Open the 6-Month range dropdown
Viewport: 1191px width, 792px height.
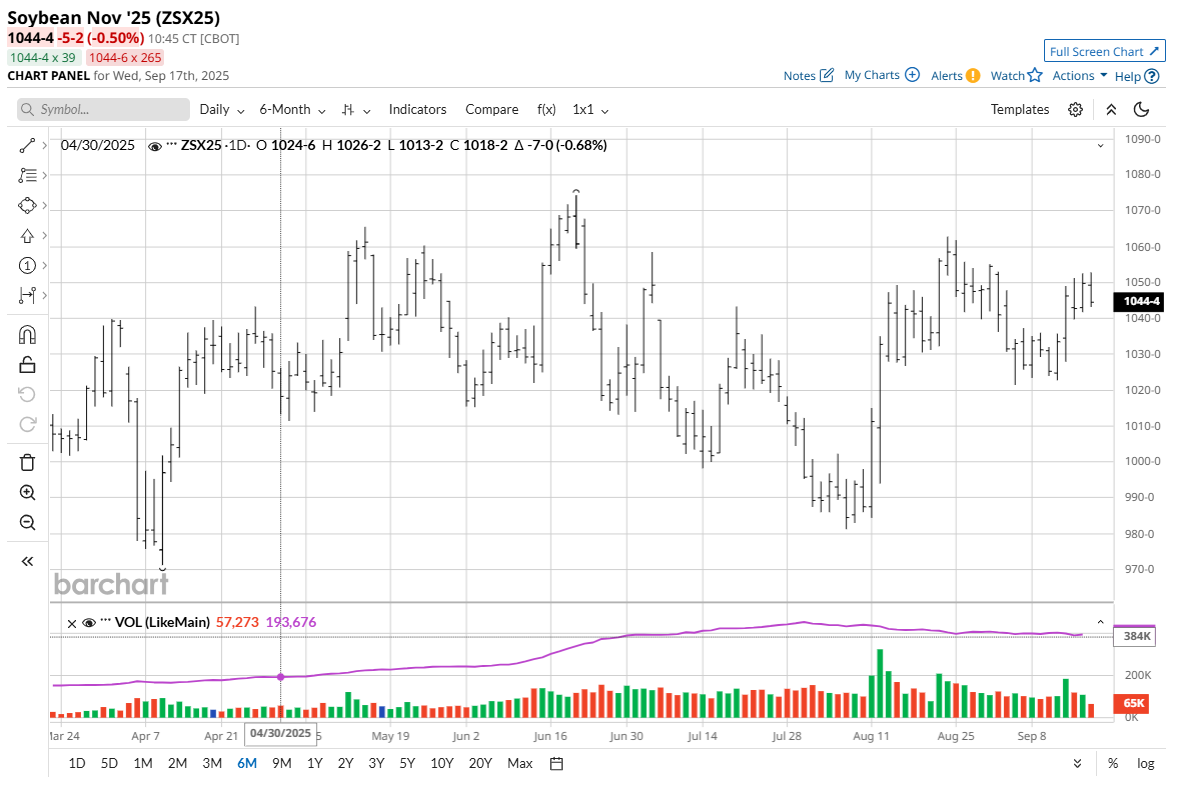tap(292, 109)
